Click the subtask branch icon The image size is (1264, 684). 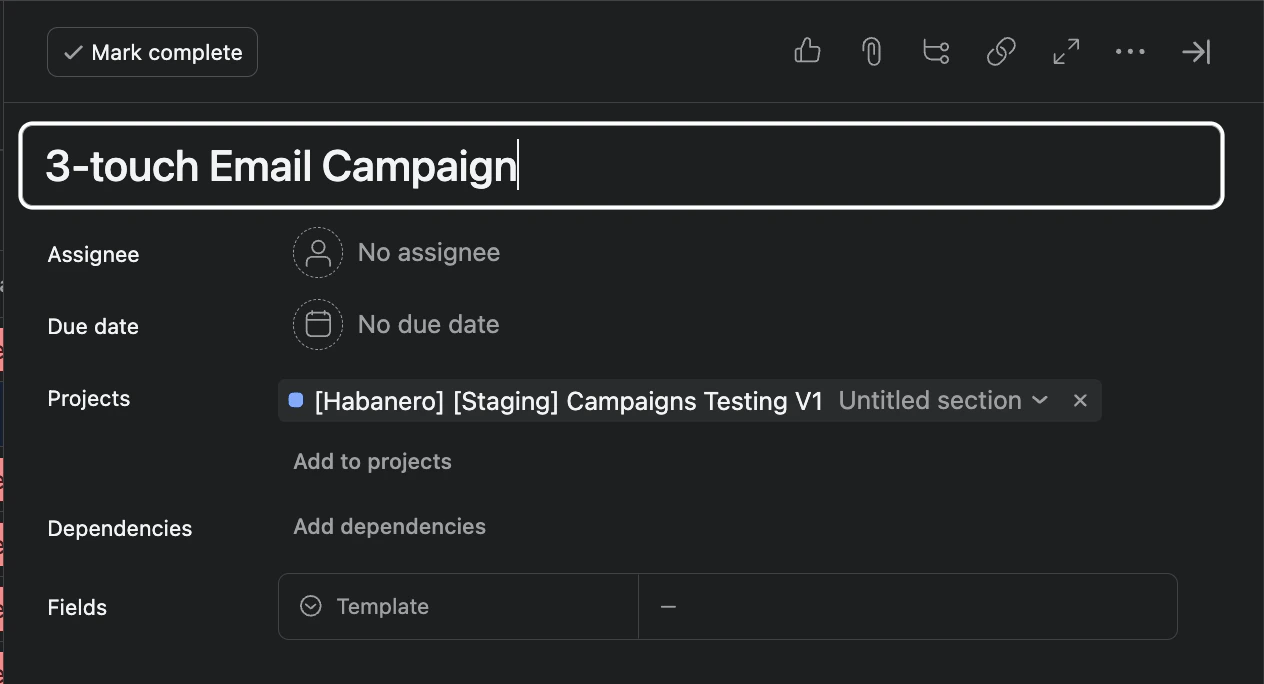(x=936, y=52)
